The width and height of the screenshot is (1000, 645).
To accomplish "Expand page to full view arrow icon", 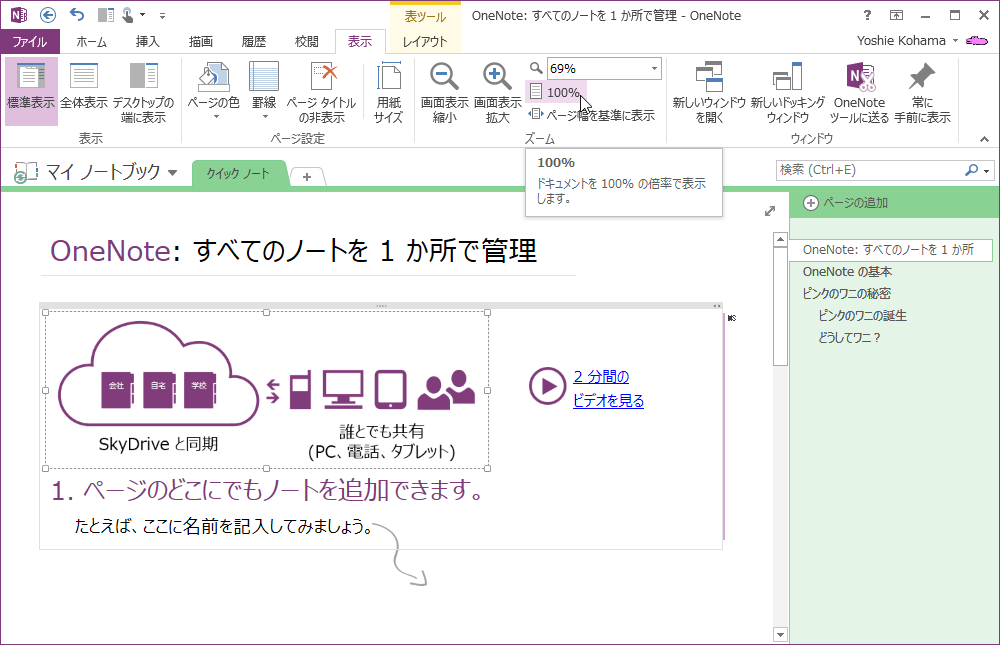I will 770,211.
